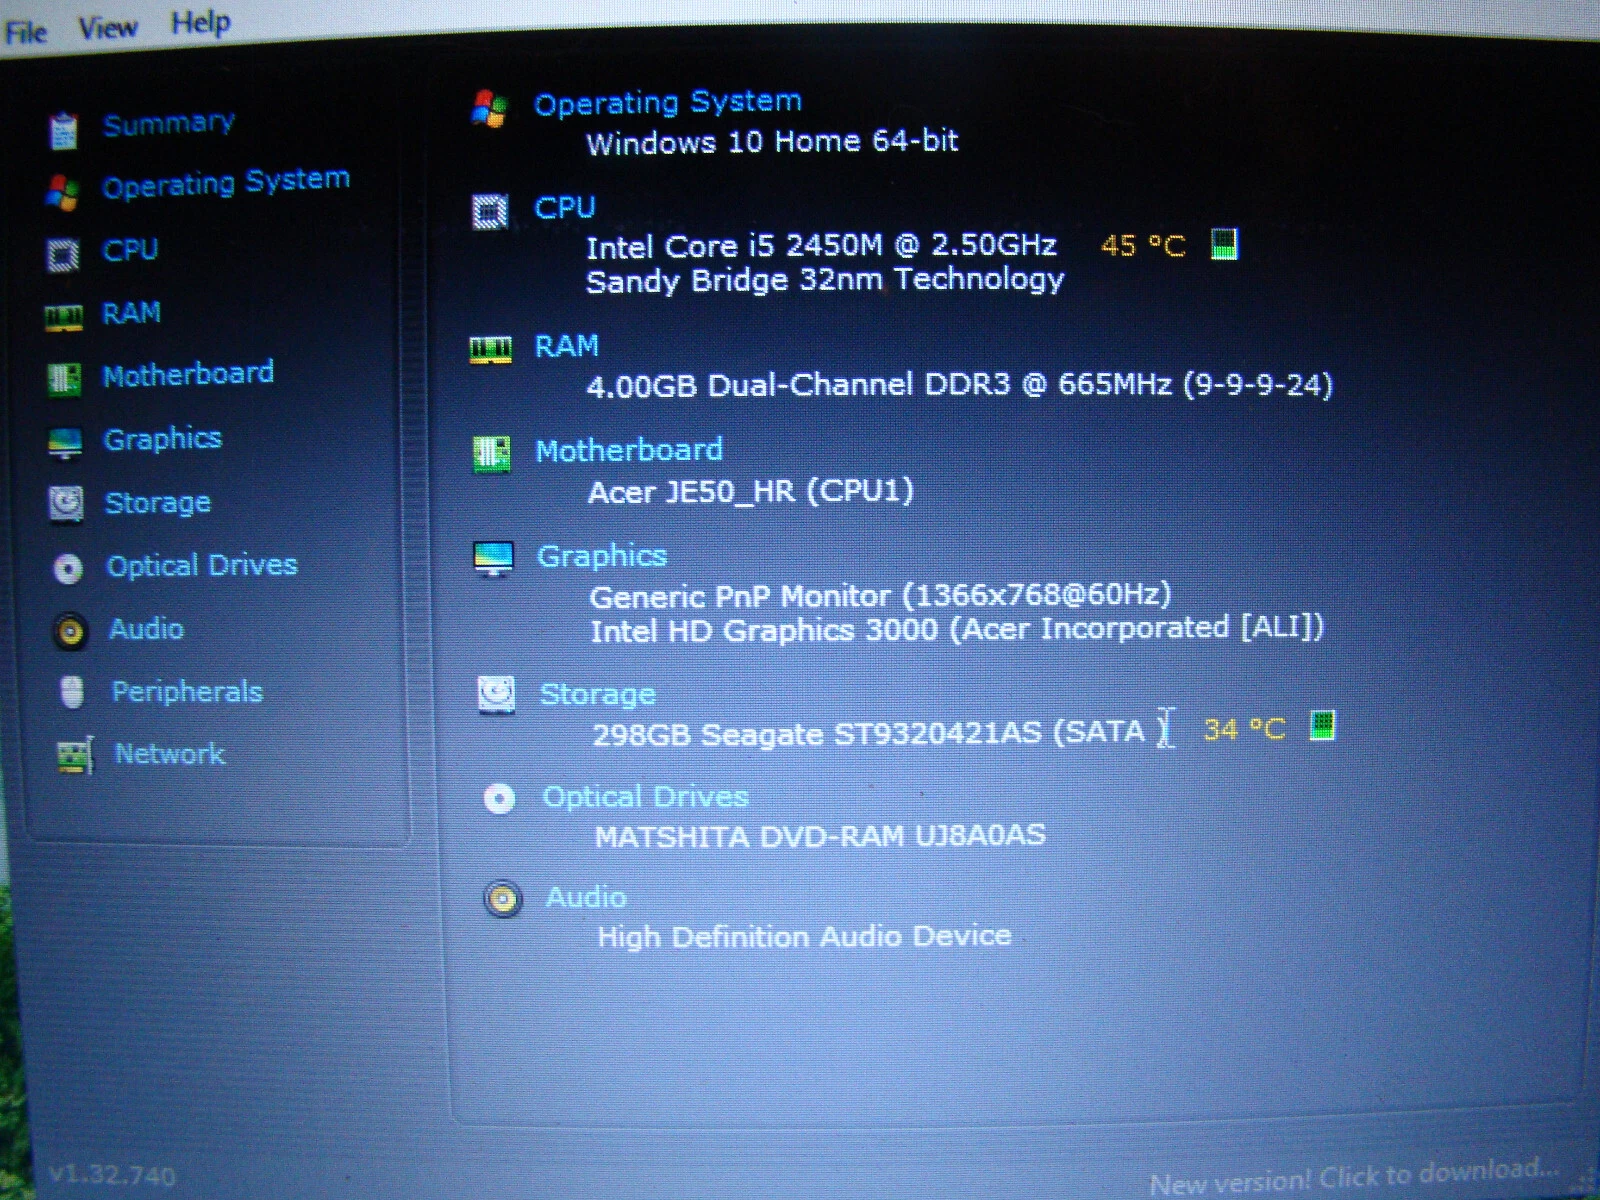Screen dimensions: 1600x1200
Task: Click 'Intel Core i5 2450M @ 2.50GHz' text
Action: pos(821,246)
